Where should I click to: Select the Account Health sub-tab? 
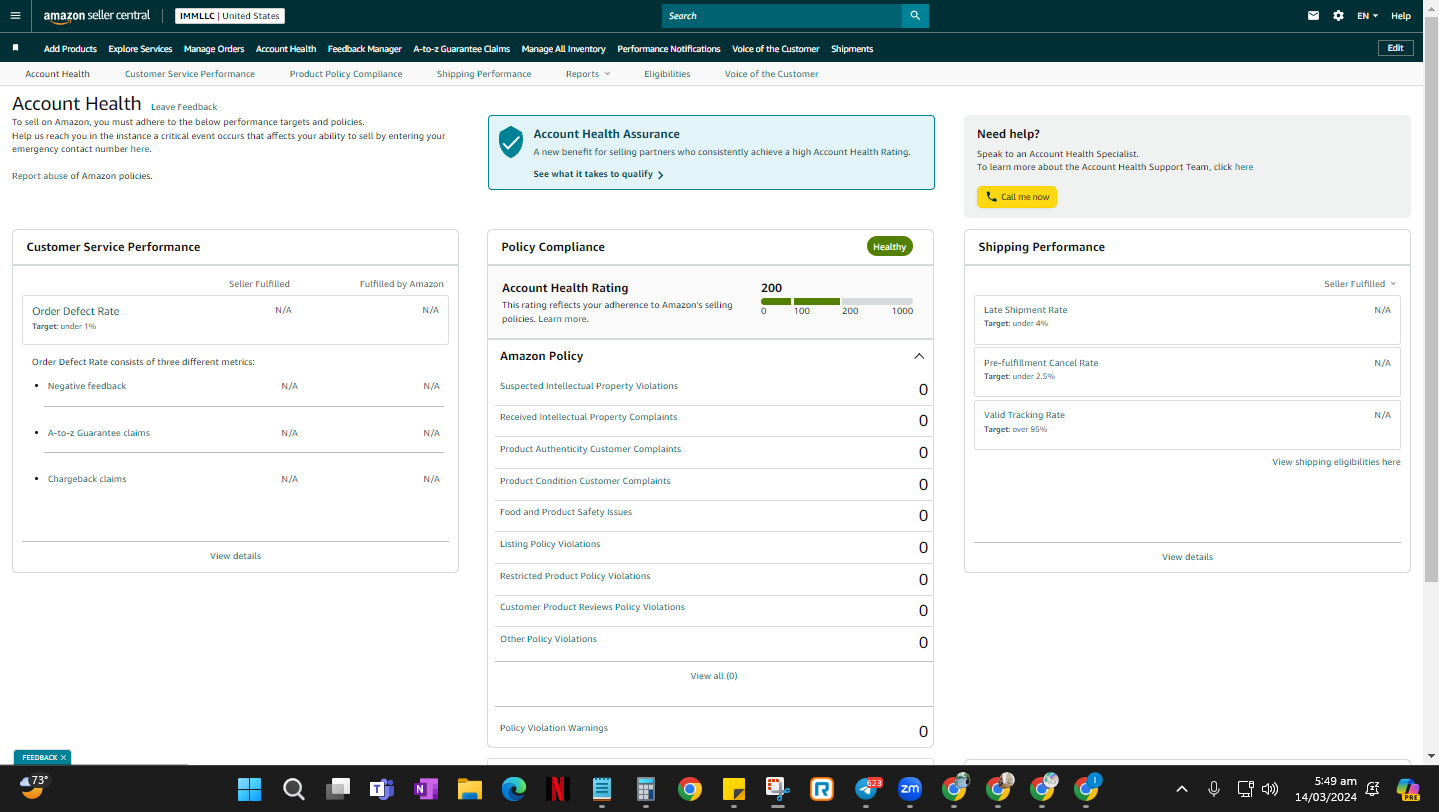pyautogui.click(x=57, y=74)
